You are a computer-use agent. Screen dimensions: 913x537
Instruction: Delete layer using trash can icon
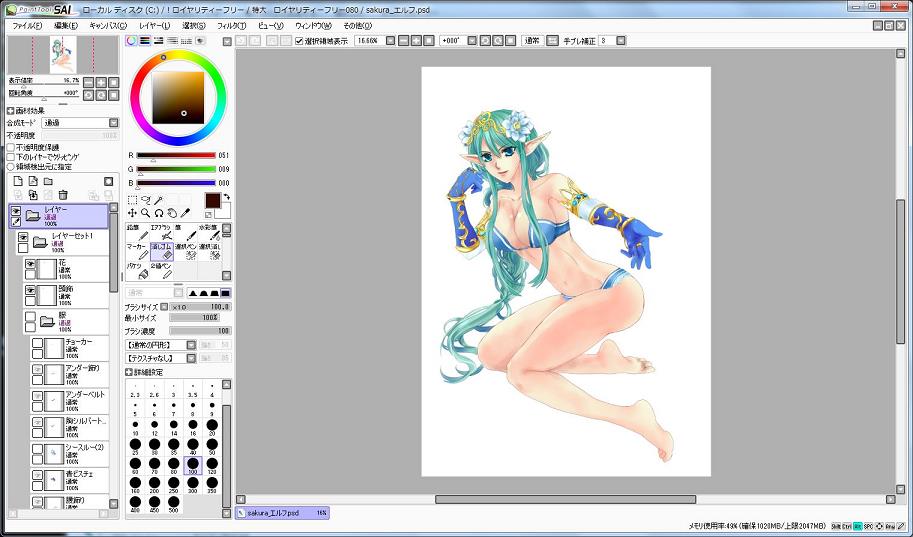(x=63, y=194)
